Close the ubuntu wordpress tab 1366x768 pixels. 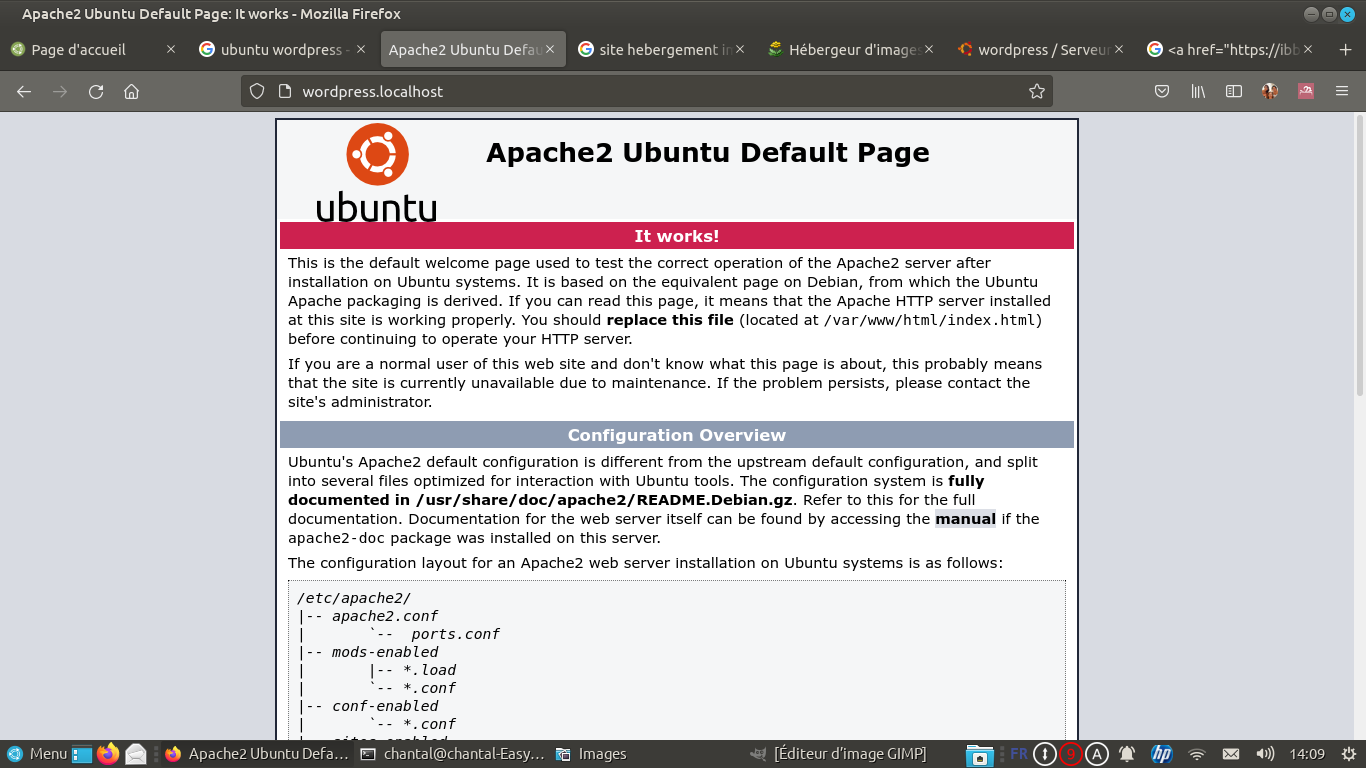point(360,49)
